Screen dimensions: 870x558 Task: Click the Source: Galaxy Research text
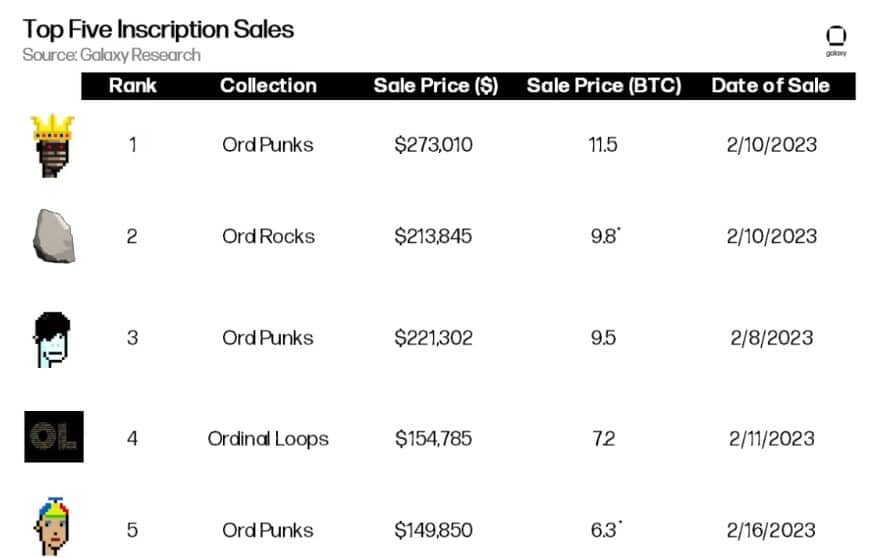tap(111, 55)
